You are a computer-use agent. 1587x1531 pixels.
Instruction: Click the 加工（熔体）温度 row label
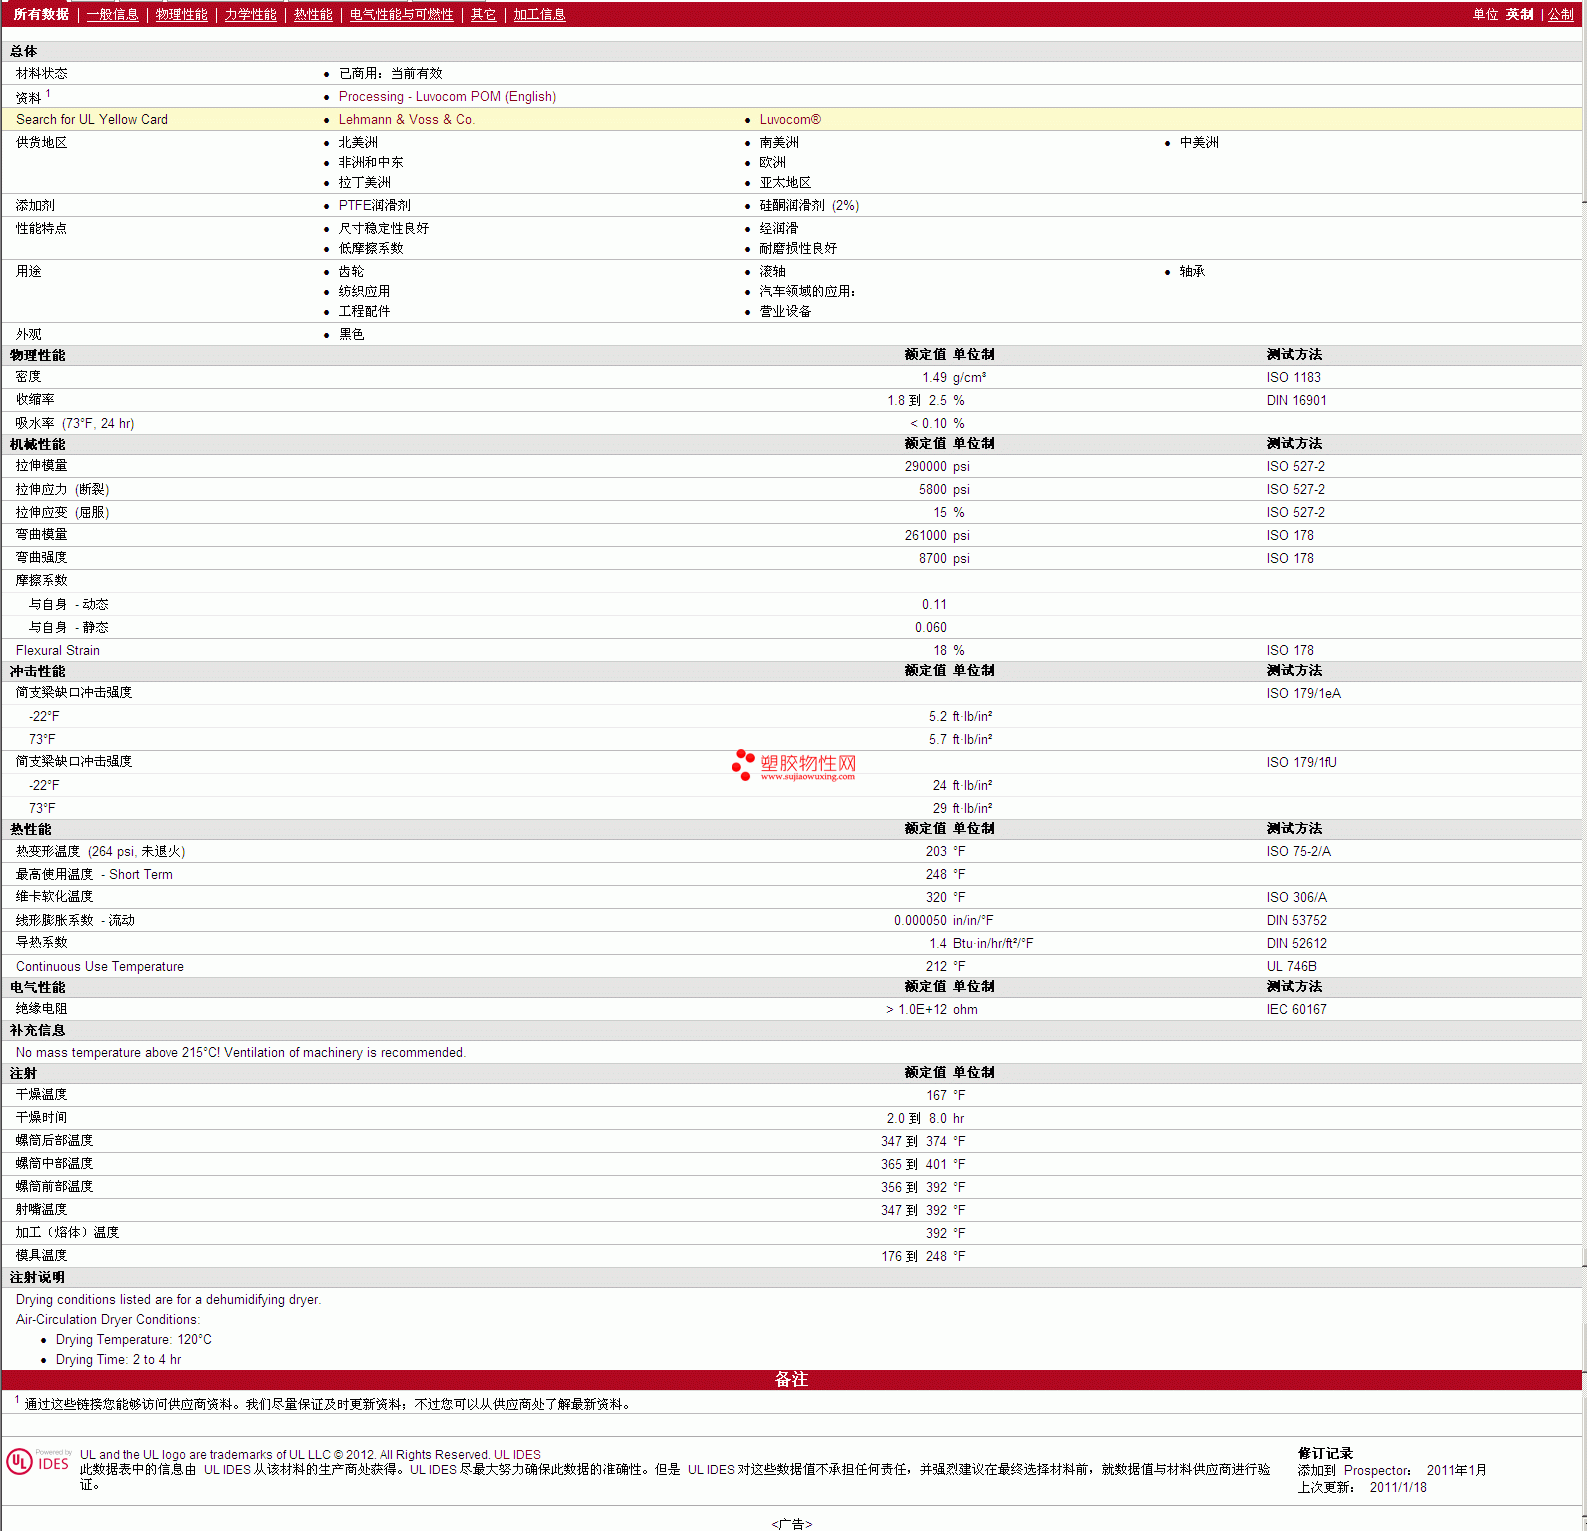pos(67,1233)
